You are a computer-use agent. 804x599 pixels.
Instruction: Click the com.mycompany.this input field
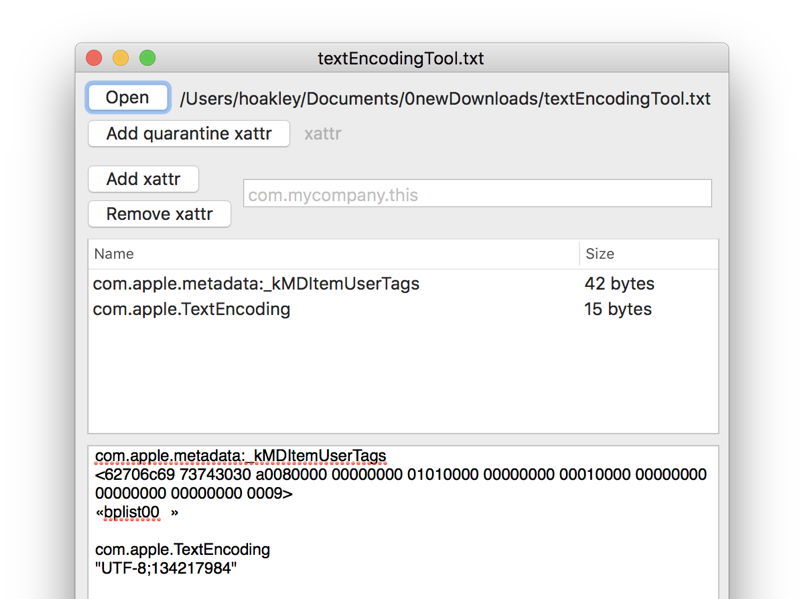[480, 193]
